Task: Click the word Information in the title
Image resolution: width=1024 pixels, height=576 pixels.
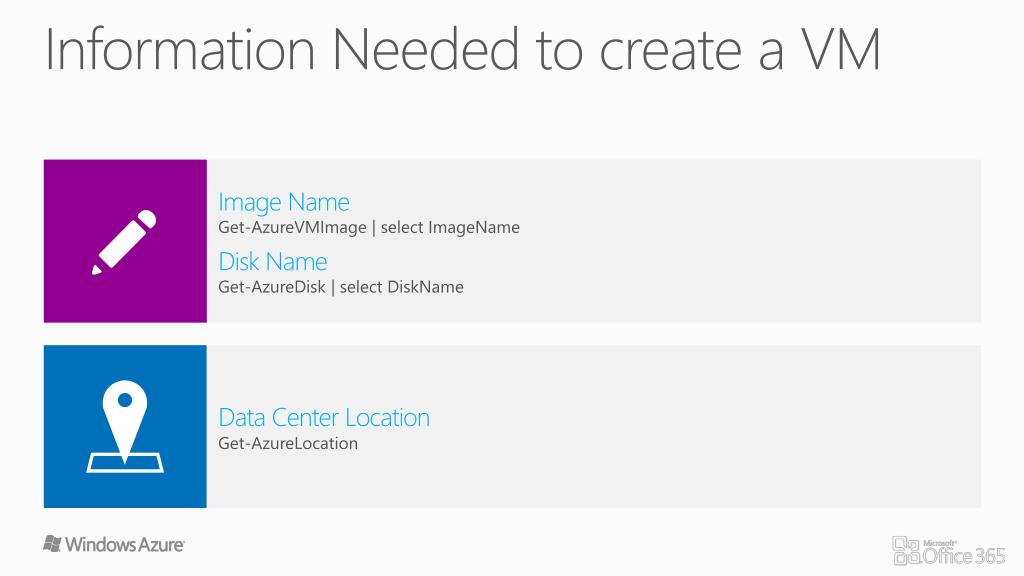Action: [180, 50]
